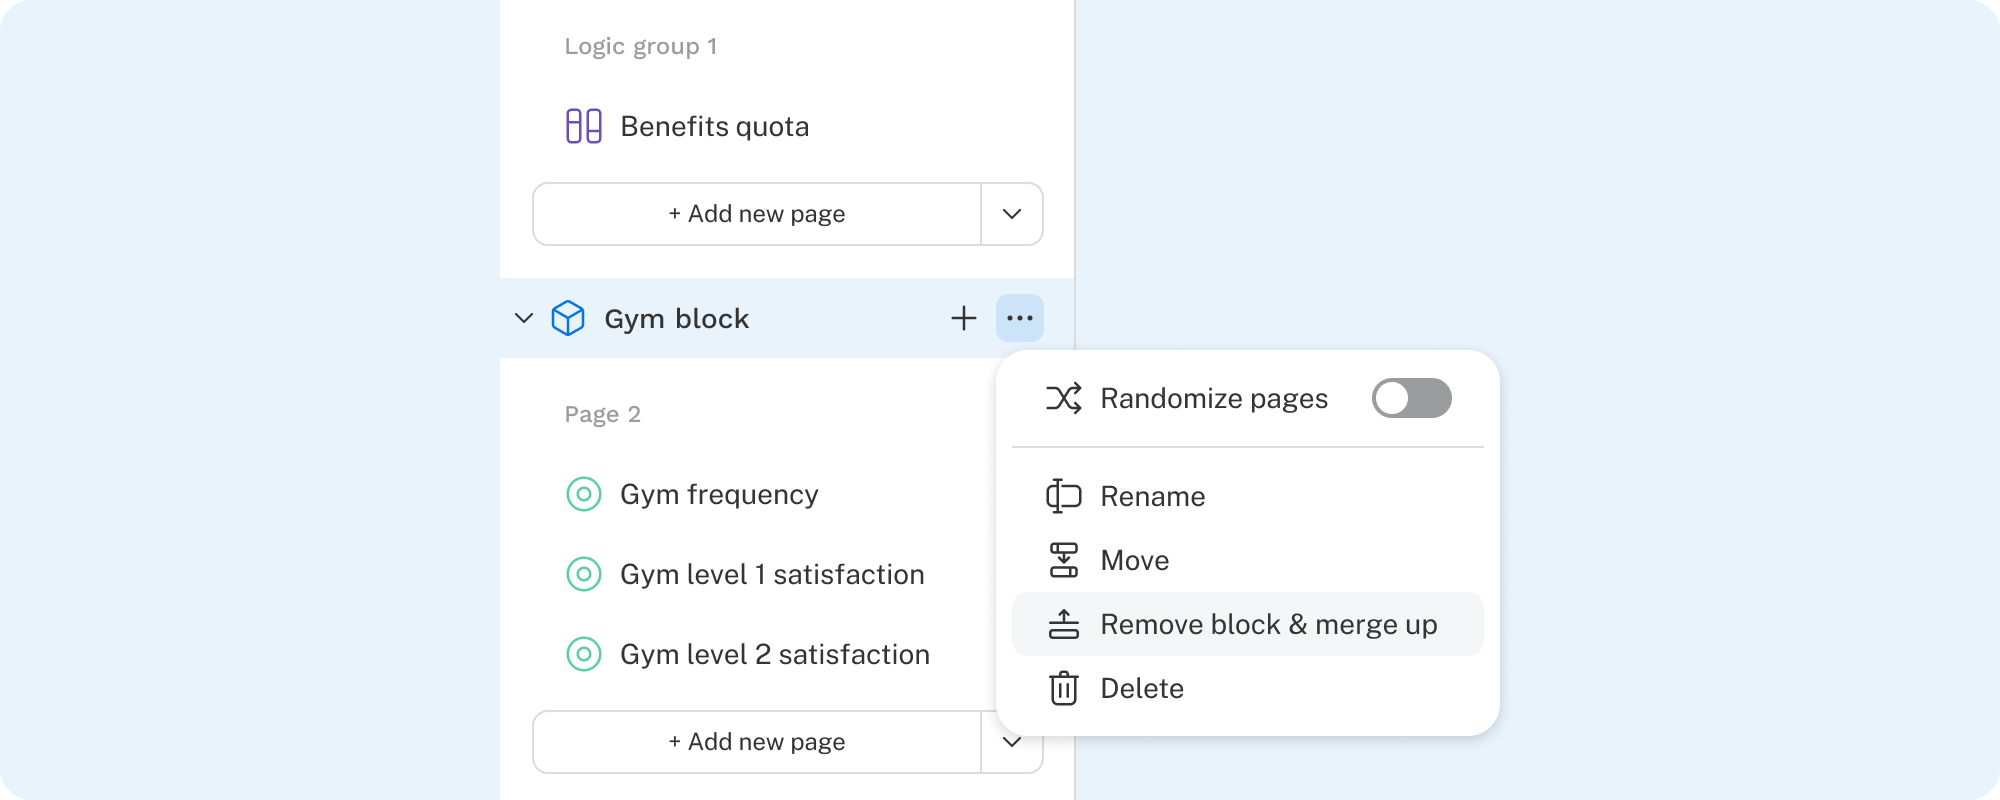2000x800 pixels.
Task: Click the Gym level 1 satisfaction icon
Action: click(x=584, y=575)
